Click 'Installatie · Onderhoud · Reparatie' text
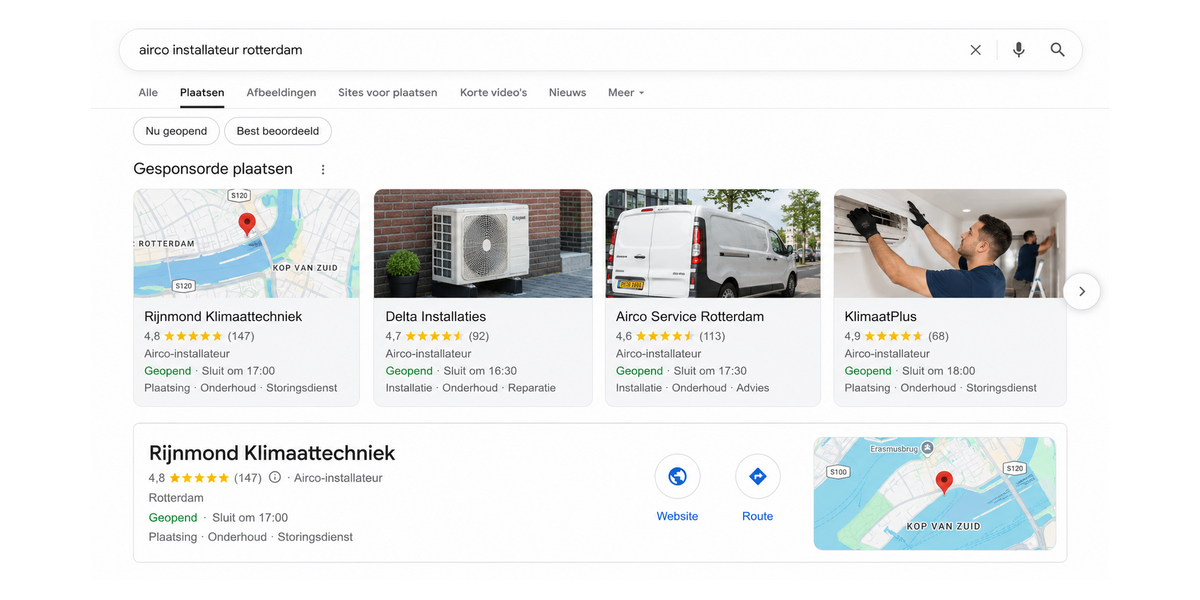The width and height of the screenshot is (1200, 600). pyautogui.click(x=471, y=388)
